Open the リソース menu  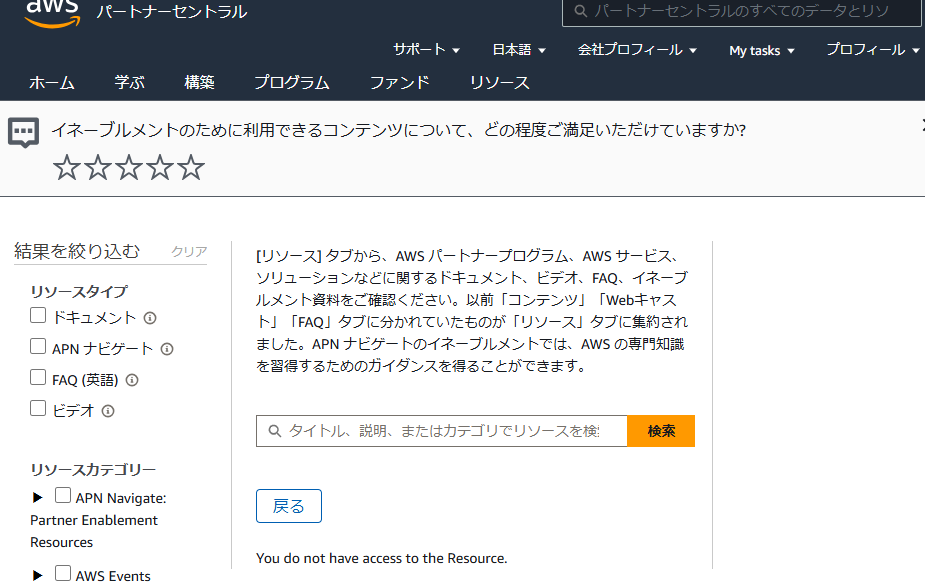click(x=500, y=83)
